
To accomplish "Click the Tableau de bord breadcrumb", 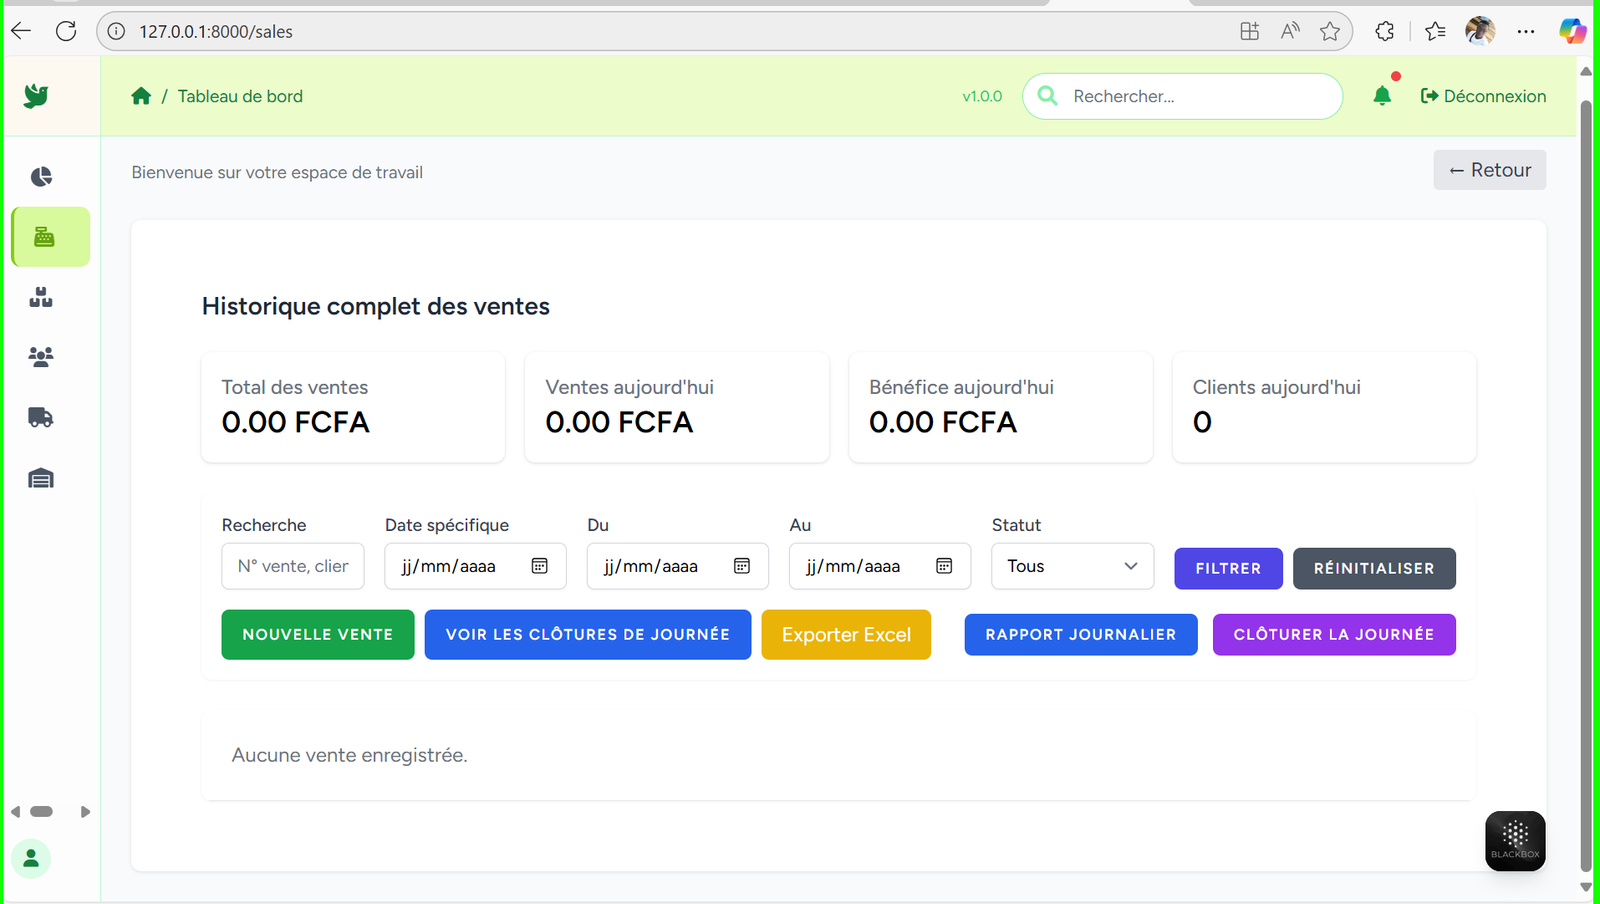I will (x=240, y=96).
